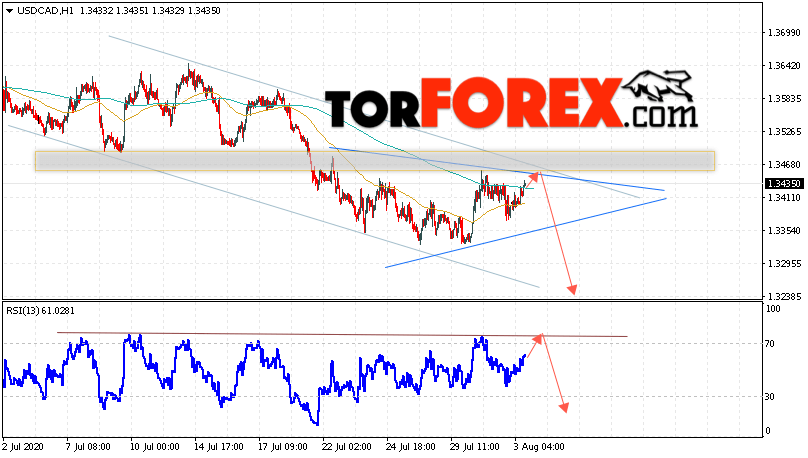Click the 1.36420 price axis label
Viewport: 808px width, 458px height.
(x=784, y=66)
